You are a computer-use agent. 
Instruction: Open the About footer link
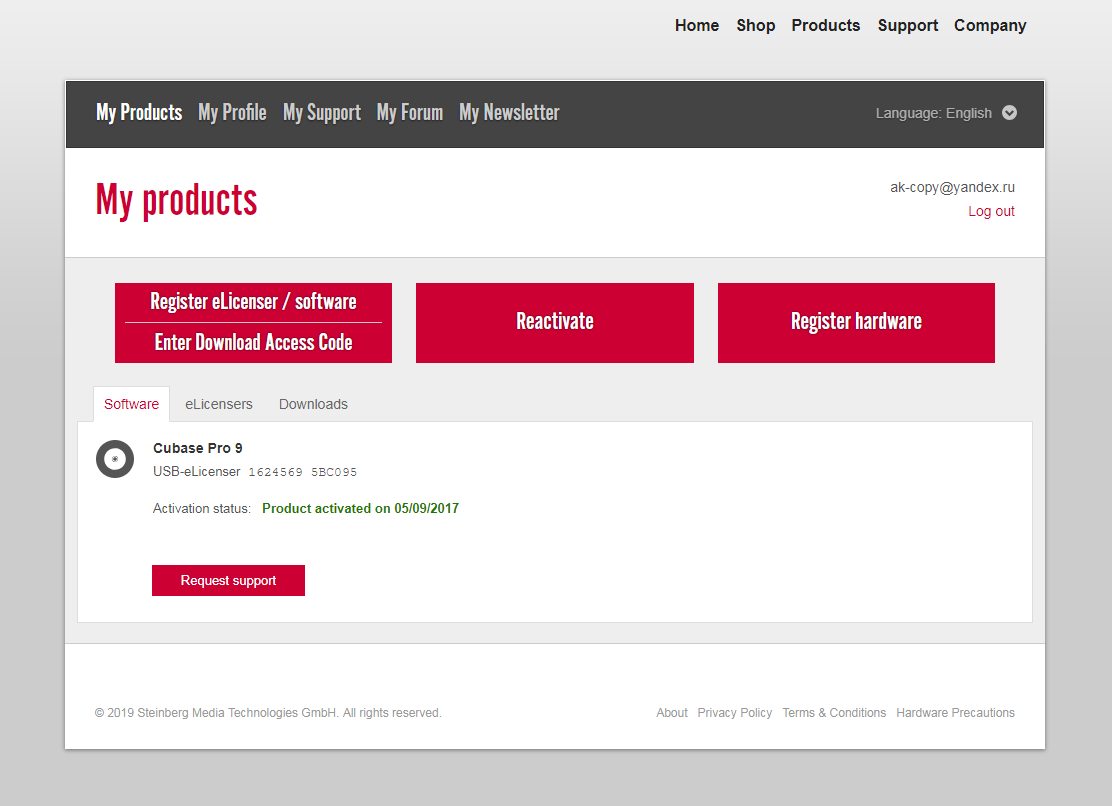coord(672,712)
